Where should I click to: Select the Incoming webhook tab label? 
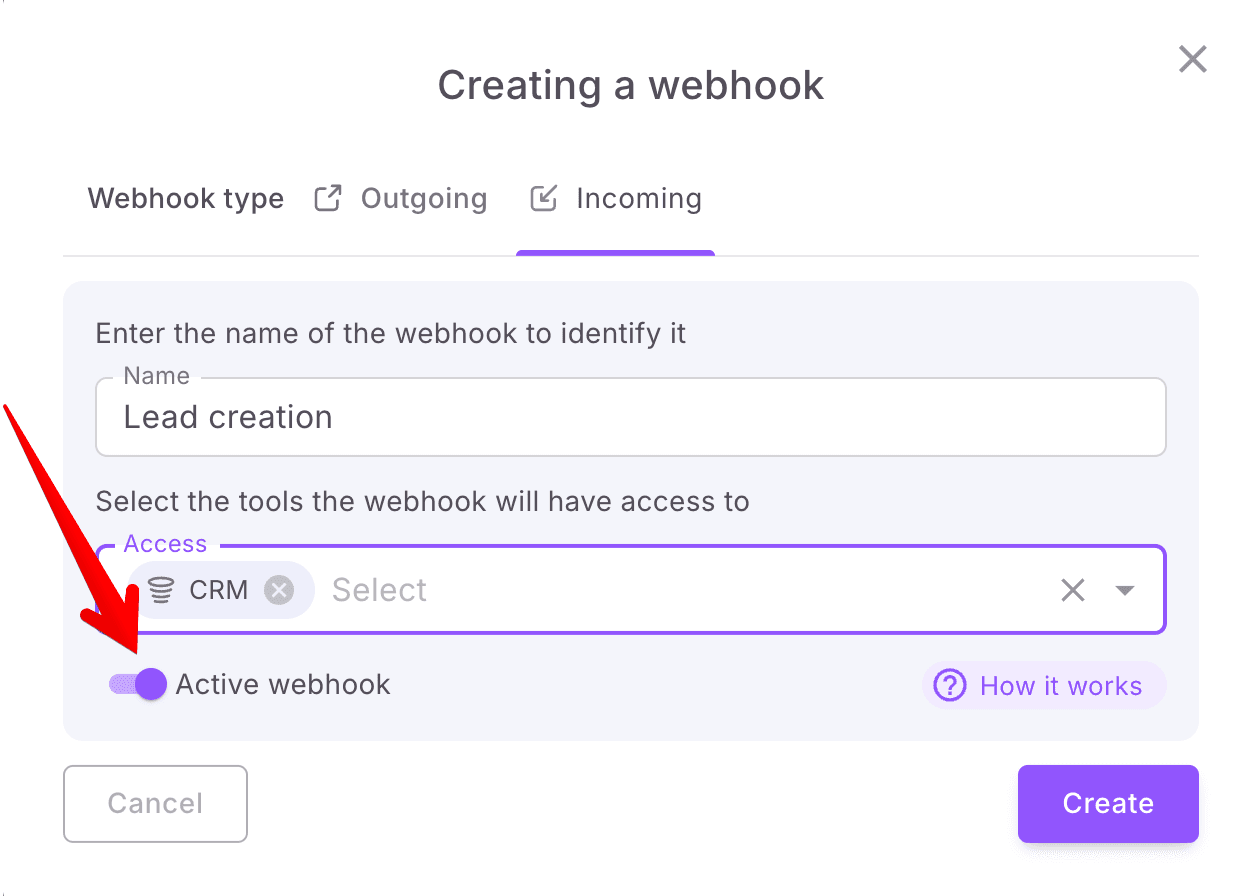[638, 199]
